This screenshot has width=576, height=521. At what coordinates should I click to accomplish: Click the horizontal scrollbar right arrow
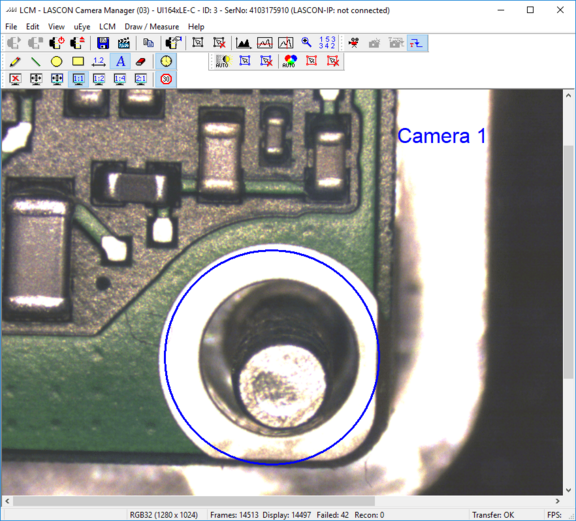pyautogui.click(x=558, y=501)
